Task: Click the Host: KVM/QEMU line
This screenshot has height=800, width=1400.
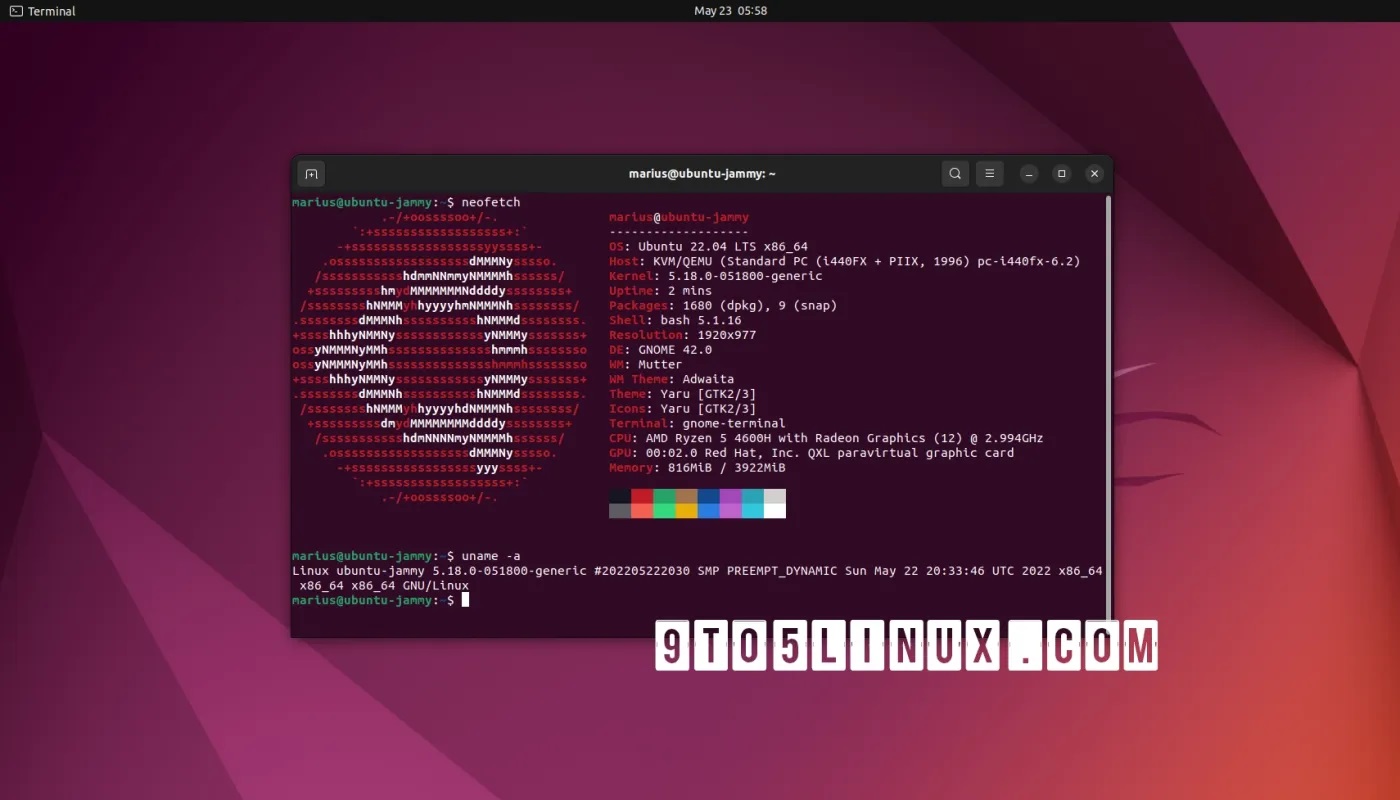Action: click(845, 262)
